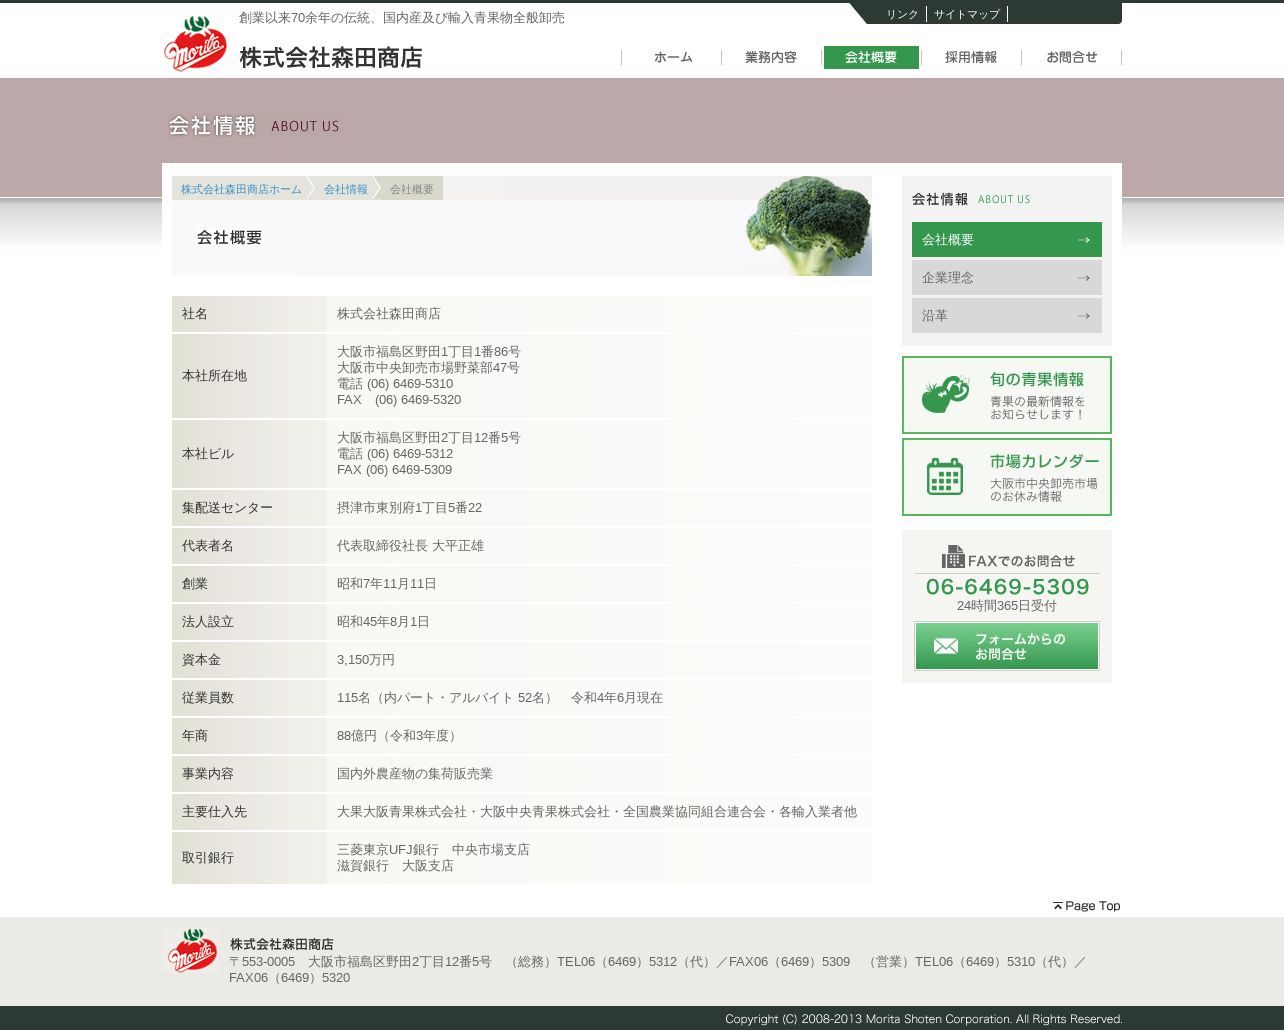
Task: Go to 沿革 in the sidebar
Action: (x=1007, y=316)
